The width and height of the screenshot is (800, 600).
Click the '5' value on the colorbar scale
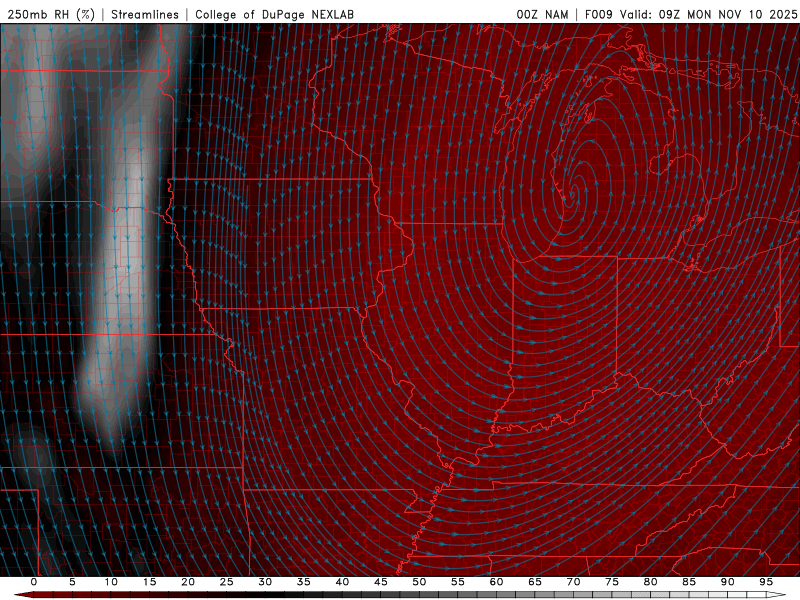(x=72, y=582)
